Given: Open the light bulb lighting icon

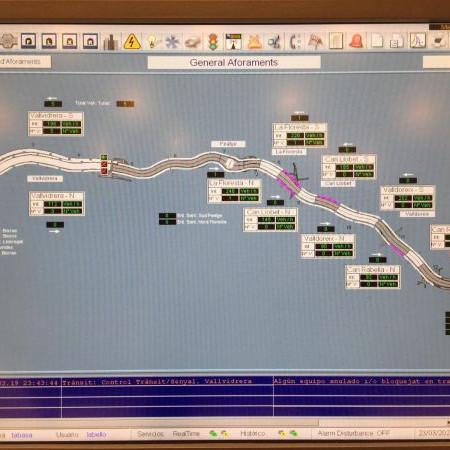Looking at the screenshot, I should point(152,42).
